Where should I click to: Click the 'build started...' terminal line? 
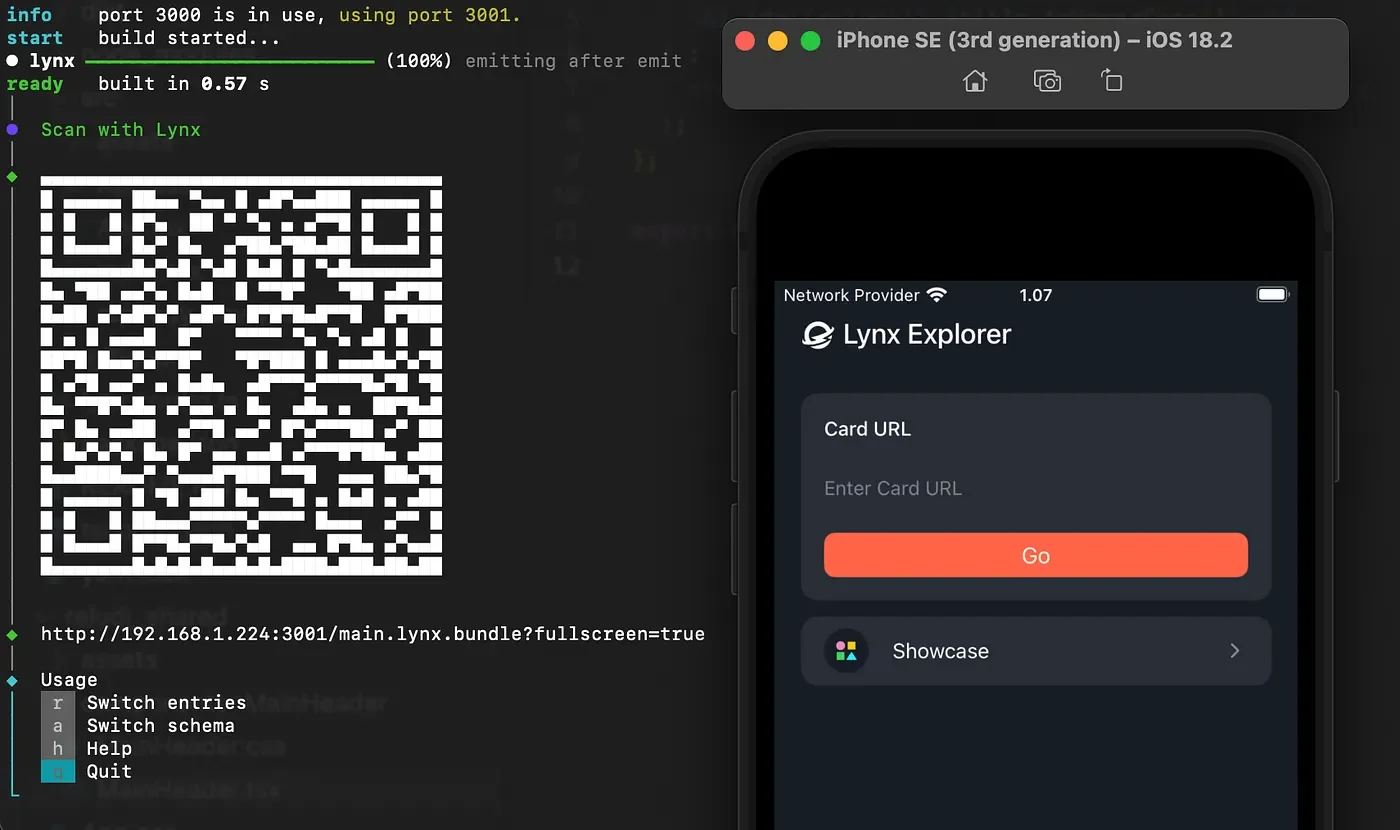(x=190, y=38)
